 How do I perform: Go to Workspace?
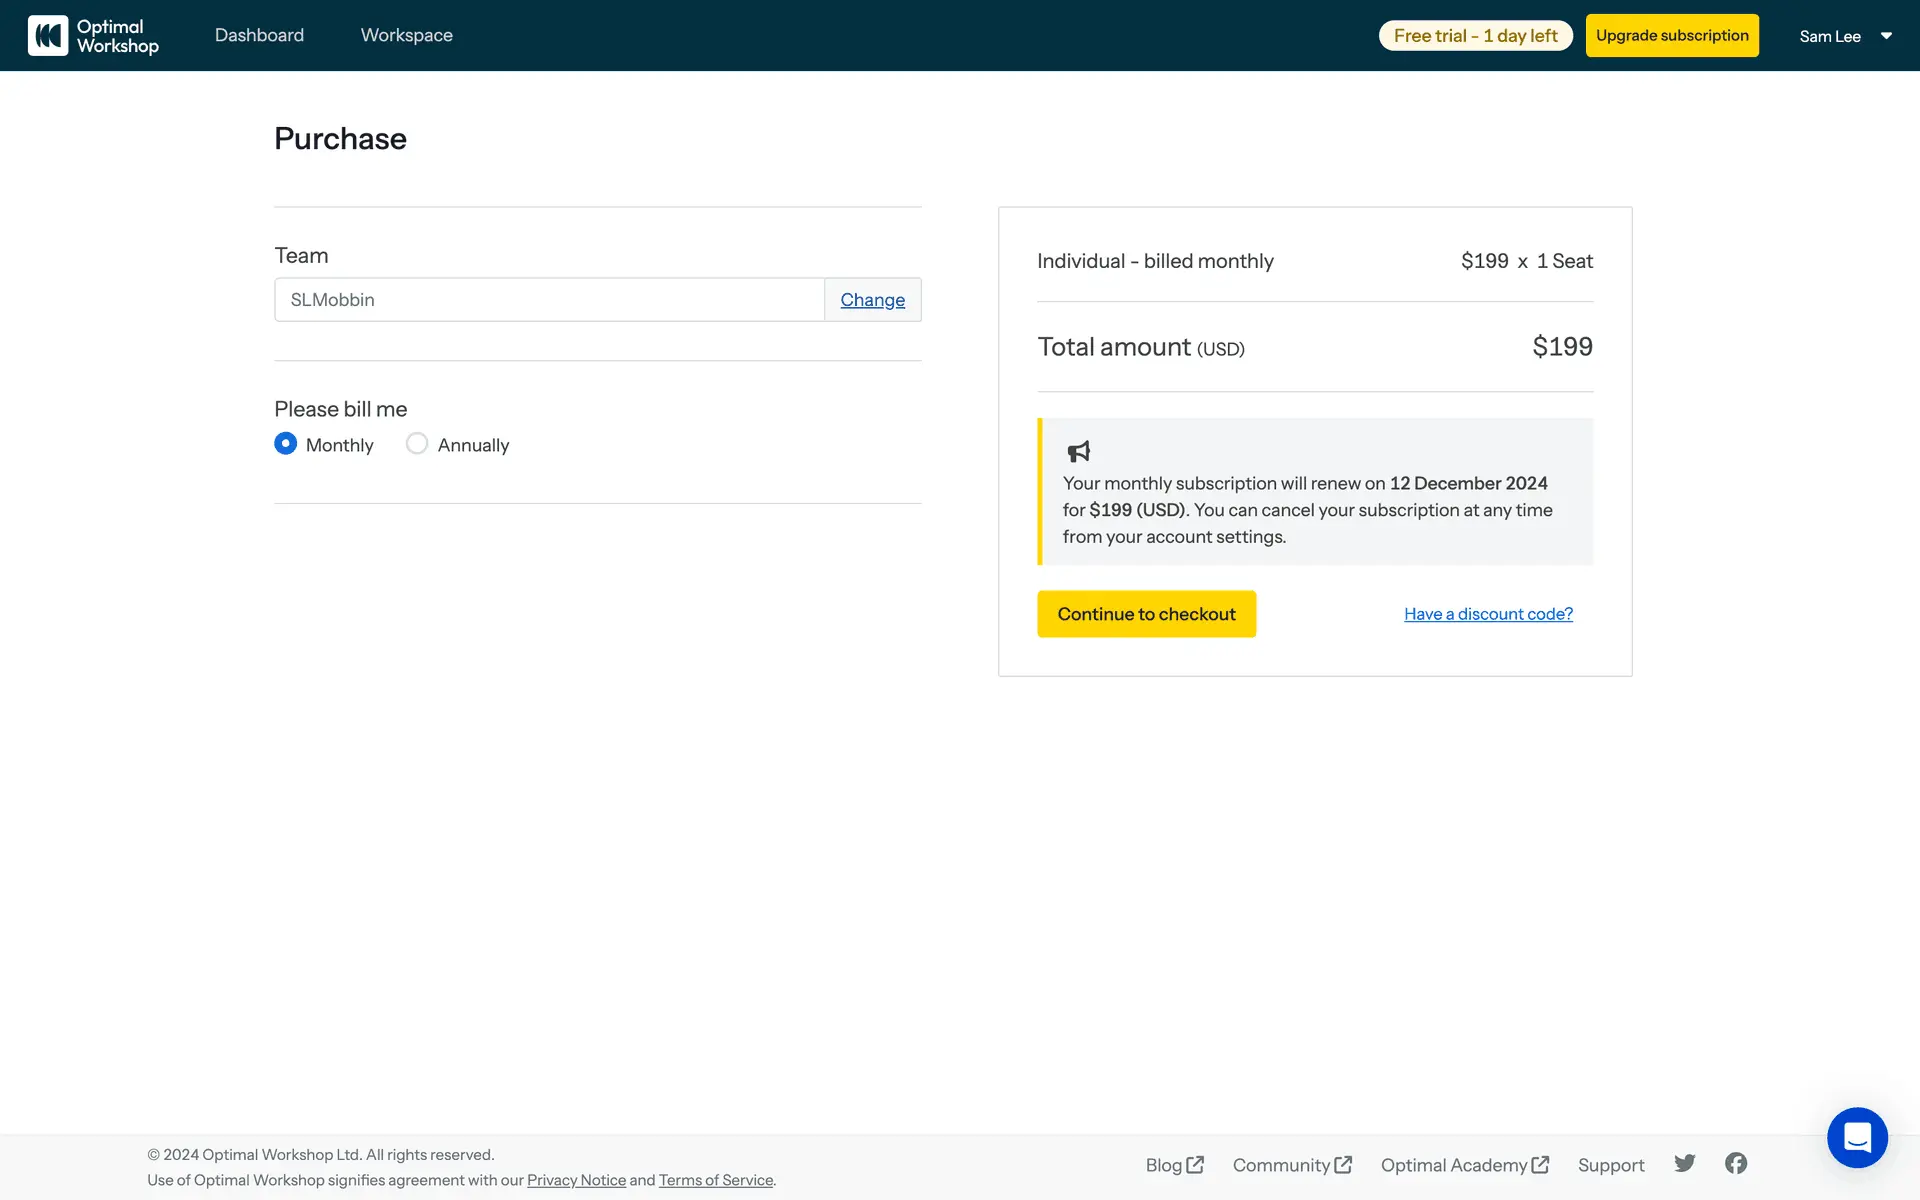pyautogui.click(x=406, y=35)
